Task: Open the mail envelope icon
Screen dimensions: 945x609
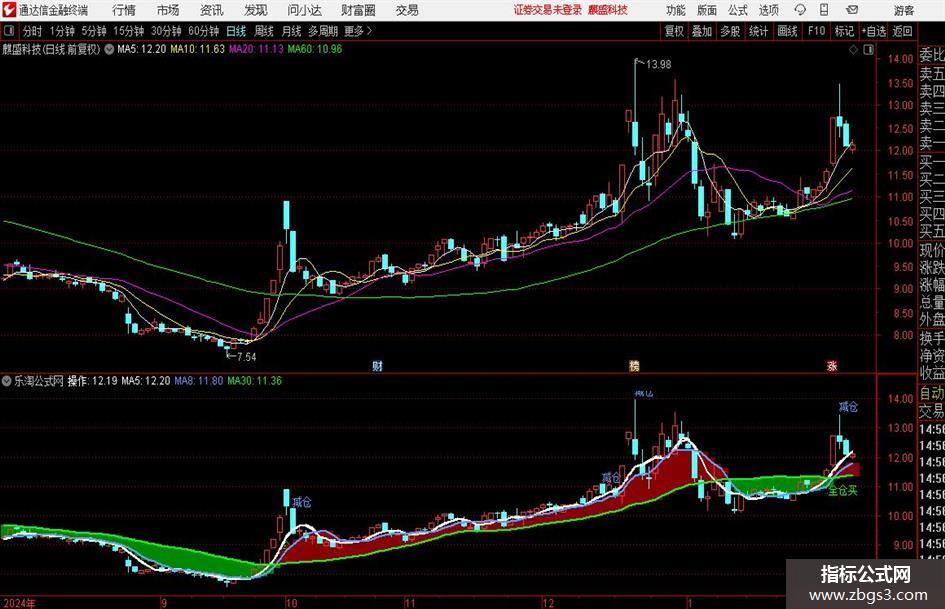Action: pyautogui.click(x=852, y=10)
